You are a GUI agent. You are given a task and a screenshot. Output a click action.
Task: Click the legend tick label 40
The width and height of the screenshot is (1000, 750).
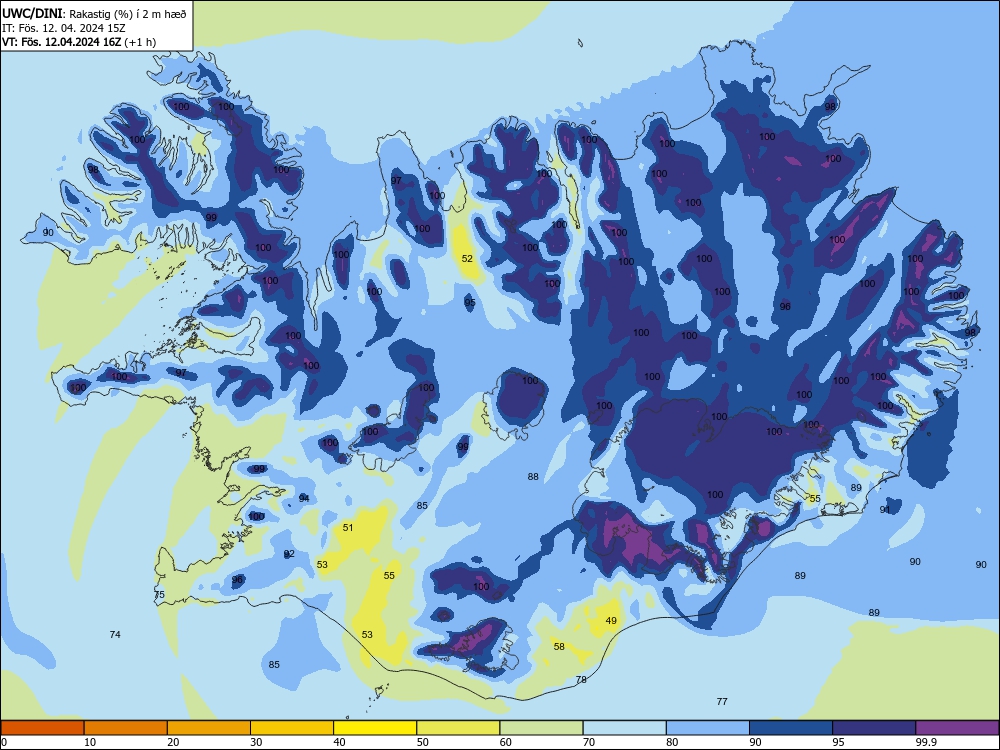339,742
